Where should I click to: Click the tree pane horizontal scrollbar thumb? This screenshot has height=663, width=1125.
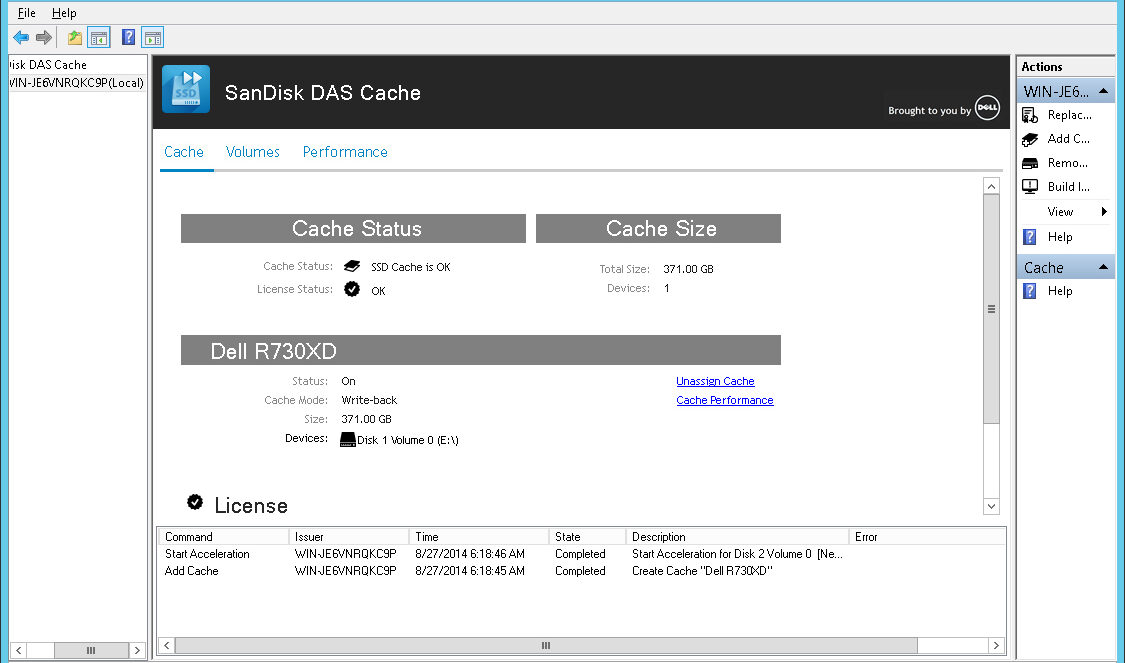pyautogui.click(x=91, y=650)
